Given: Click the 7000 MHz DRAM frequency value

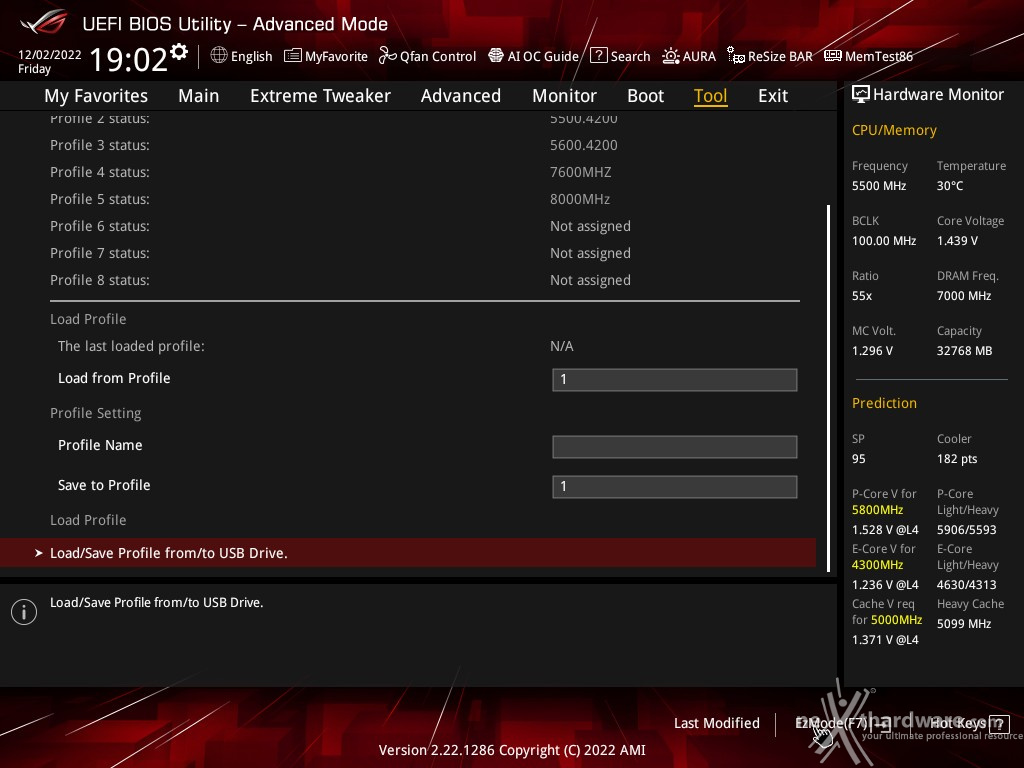Looking at the screenshot, I should tap(964, 296).
